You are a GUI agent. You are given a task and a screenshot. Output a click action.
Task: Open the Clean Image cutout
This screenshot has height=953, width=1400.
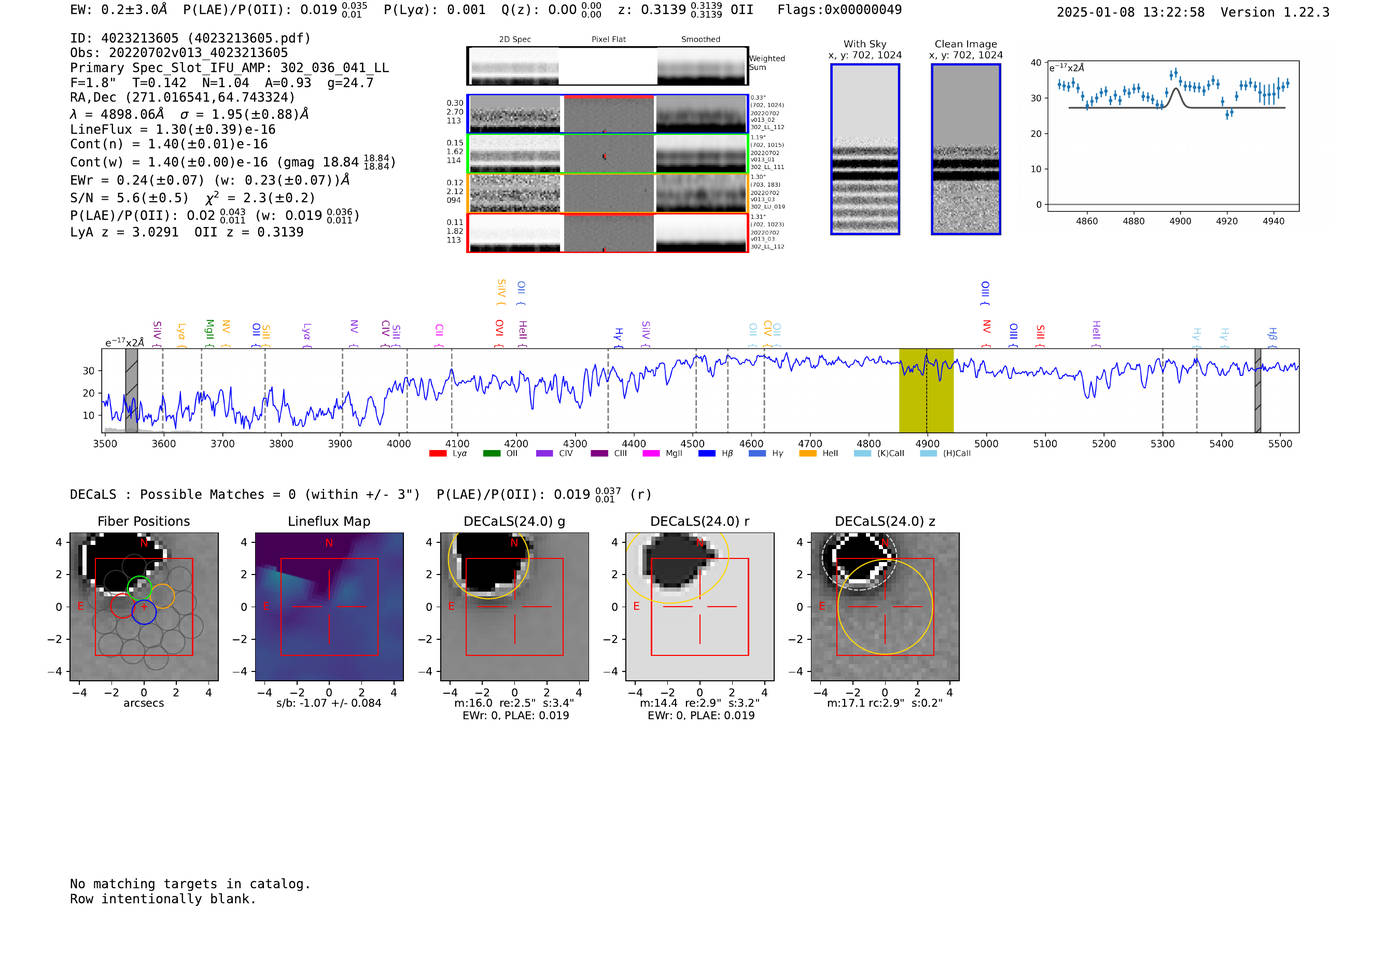[x=965, y=150]
